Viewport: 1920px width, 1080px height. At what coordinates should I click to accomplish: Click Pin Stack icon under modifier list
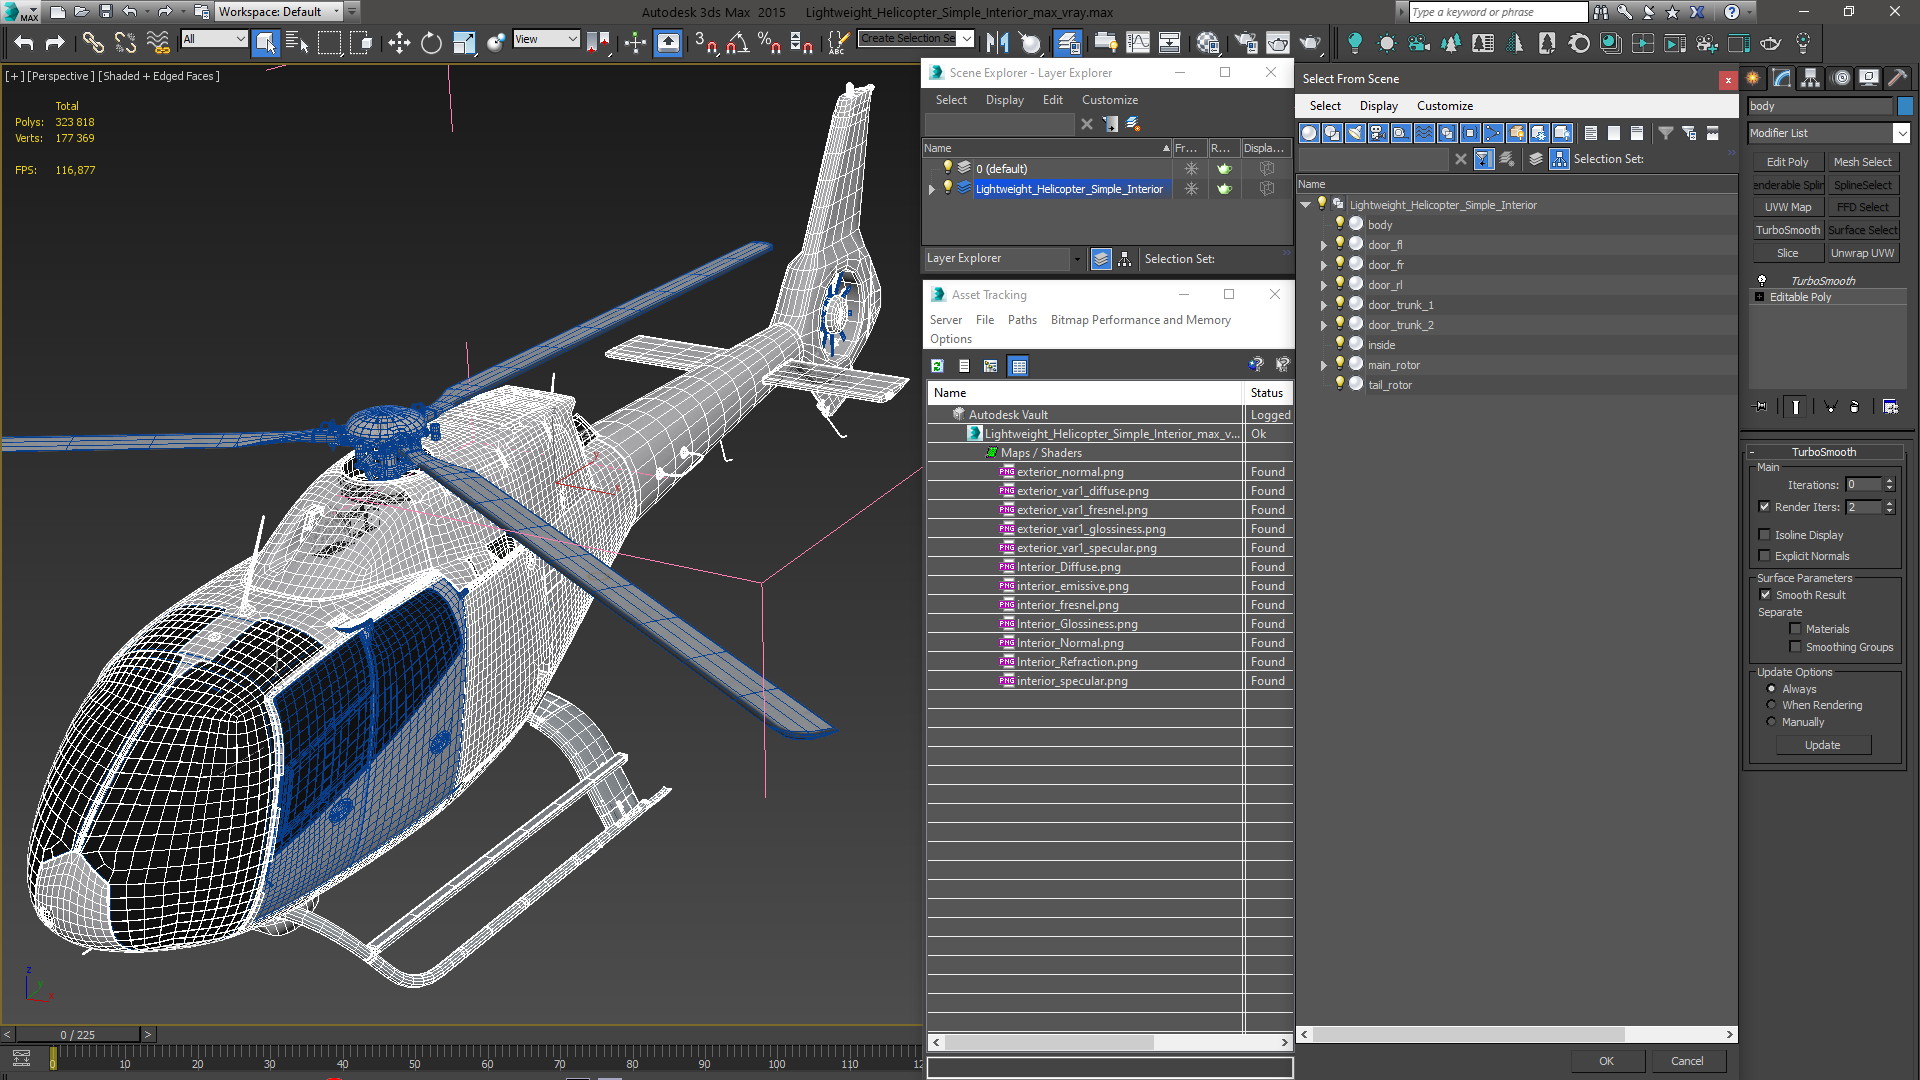(1761, 407)
